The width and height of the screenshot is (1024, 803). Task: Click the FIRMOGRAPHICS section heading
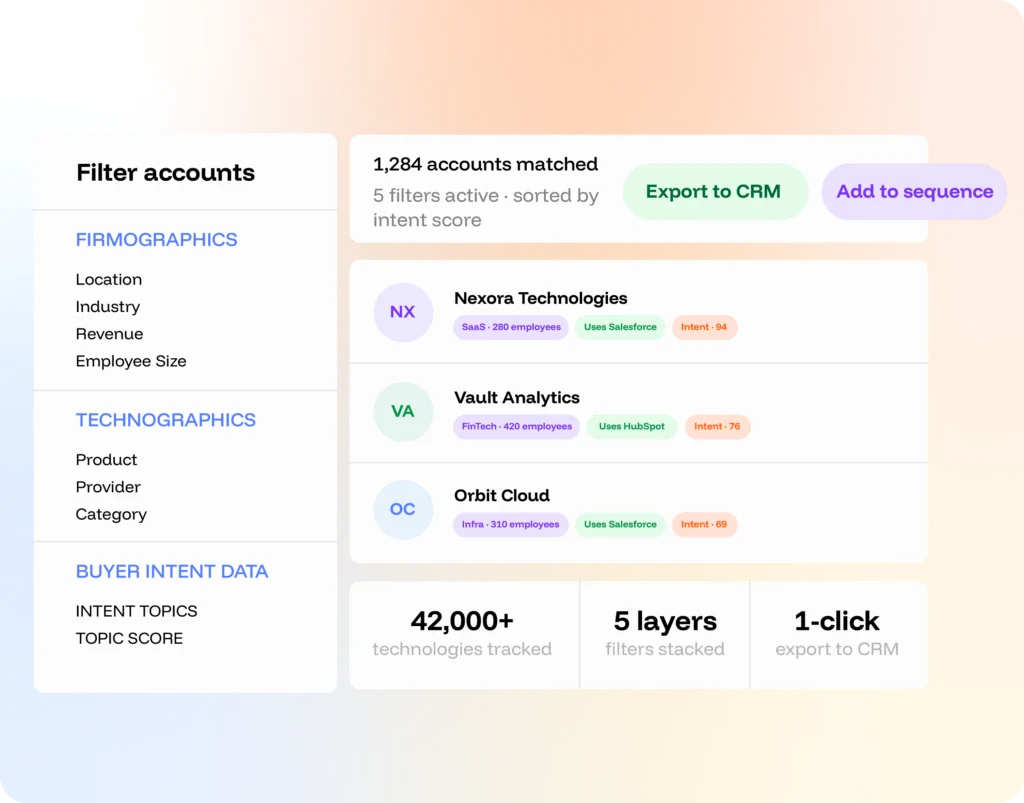157,240
